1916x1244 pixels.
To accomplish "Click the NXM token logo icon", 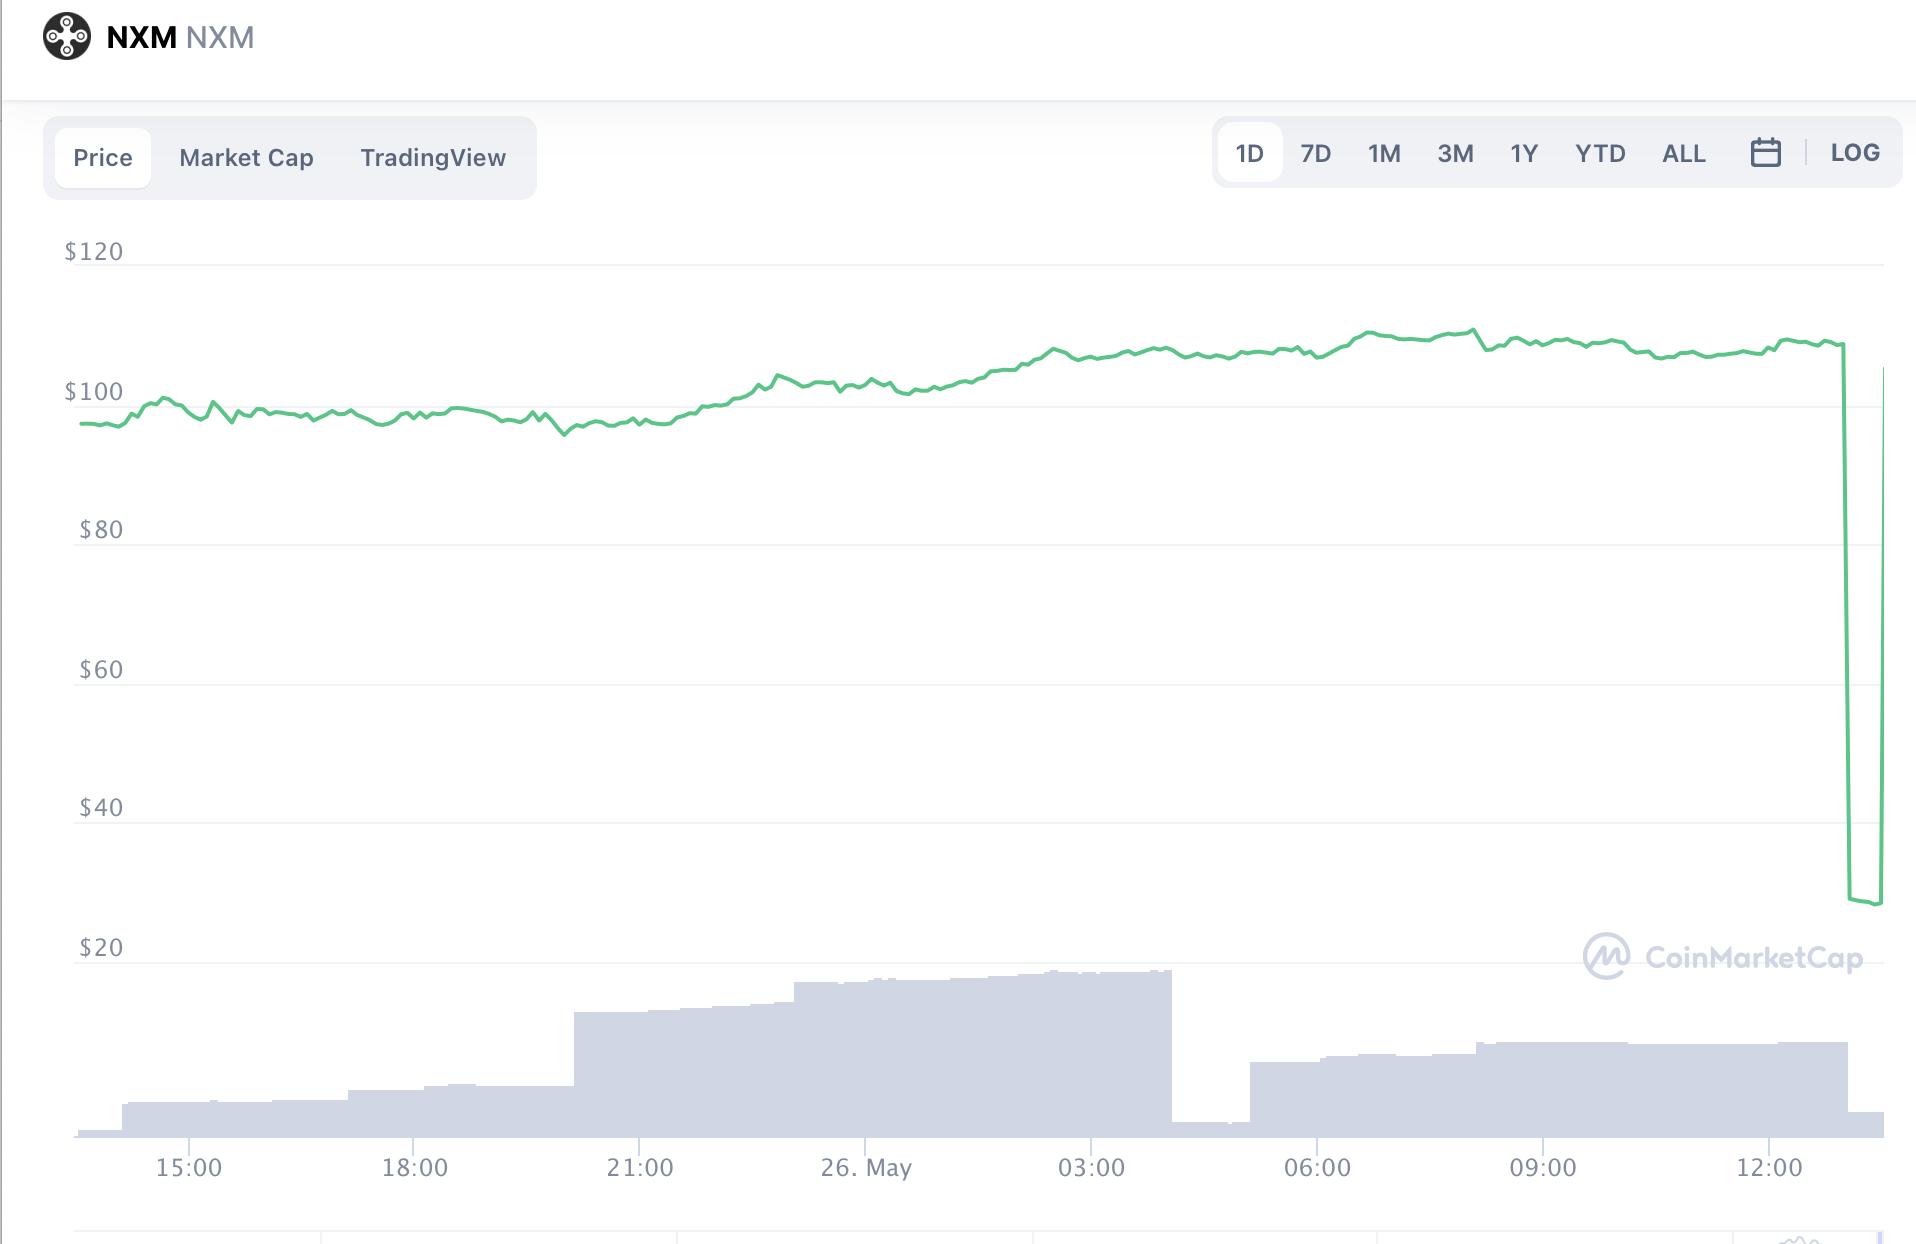I will [67, 37].
